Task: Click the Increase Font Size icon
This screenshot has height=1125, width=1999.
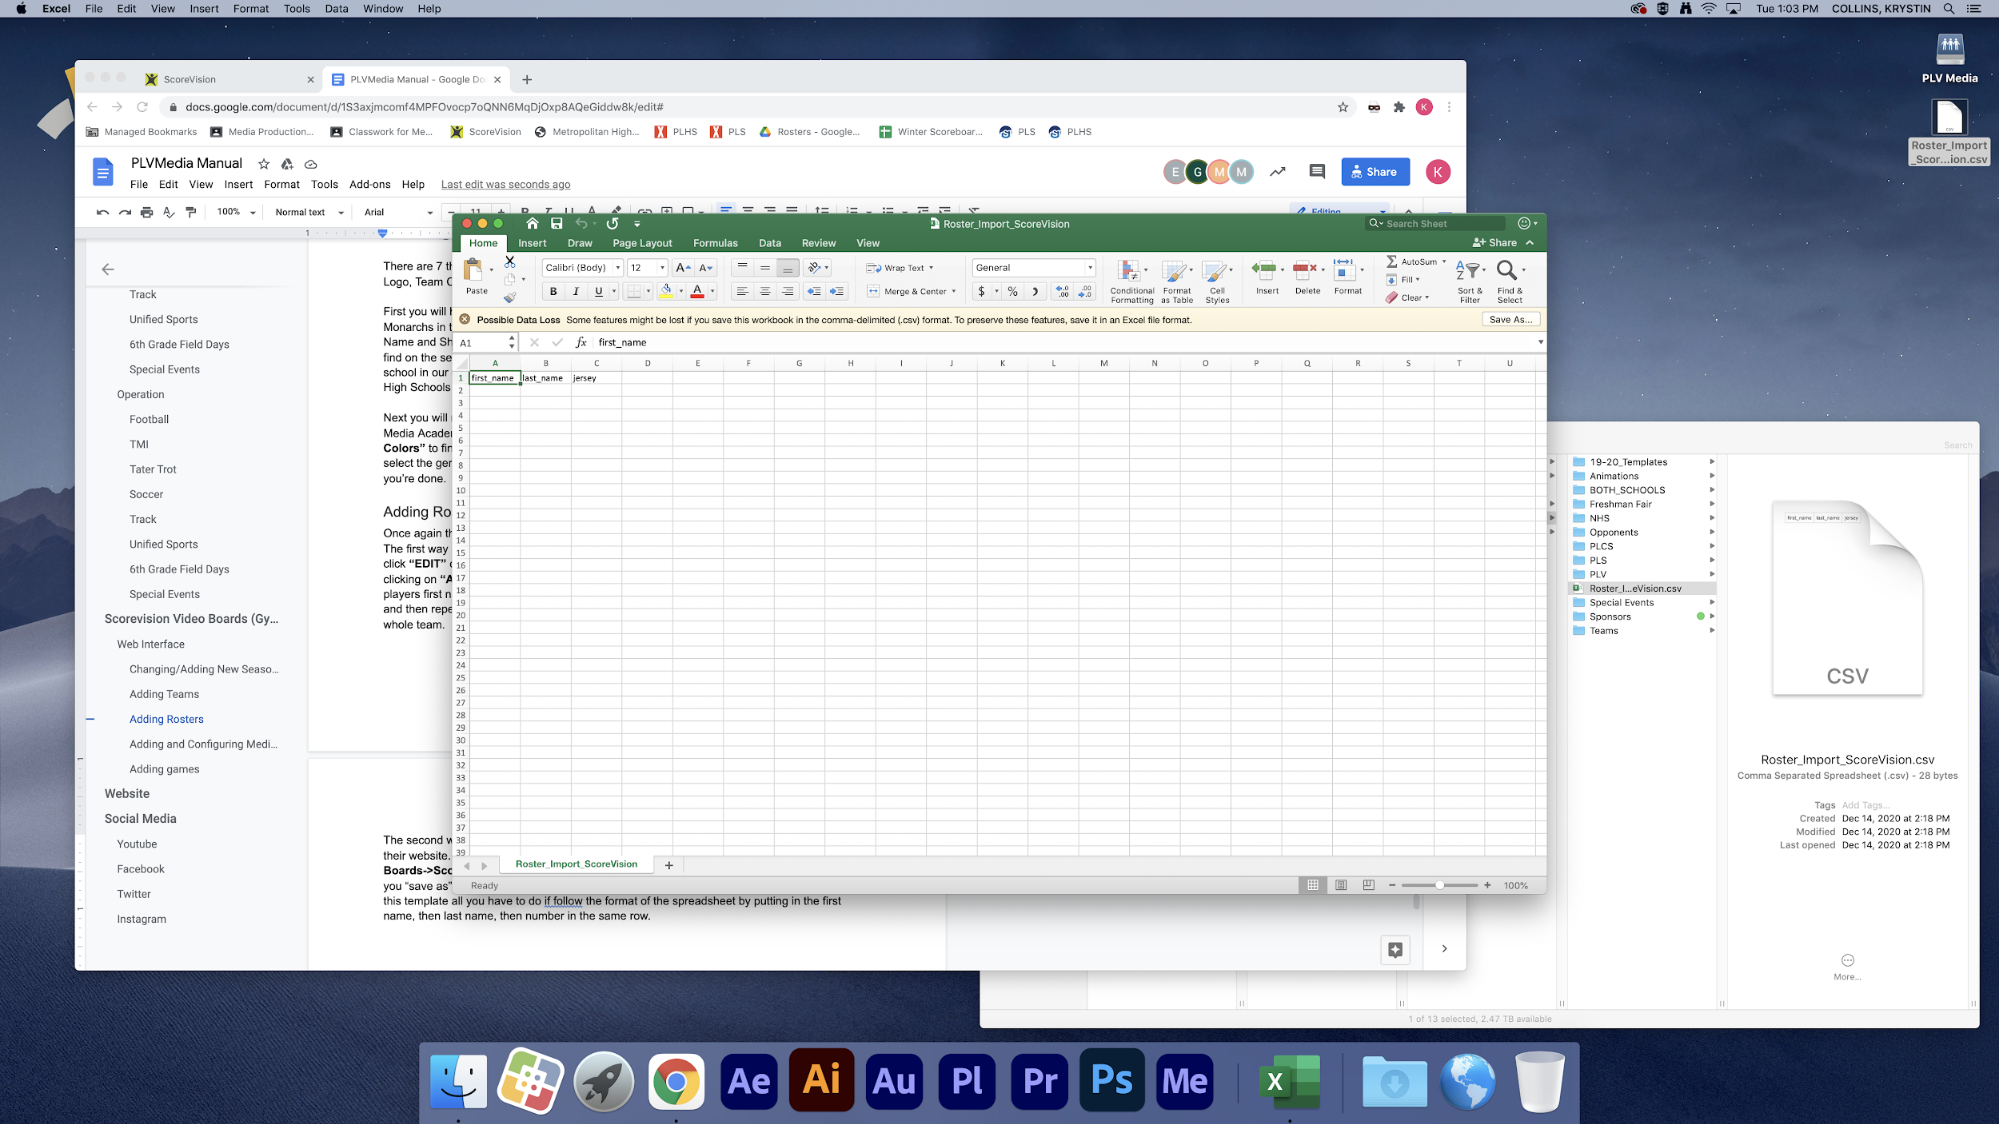Action: click(x=683, y=268)
